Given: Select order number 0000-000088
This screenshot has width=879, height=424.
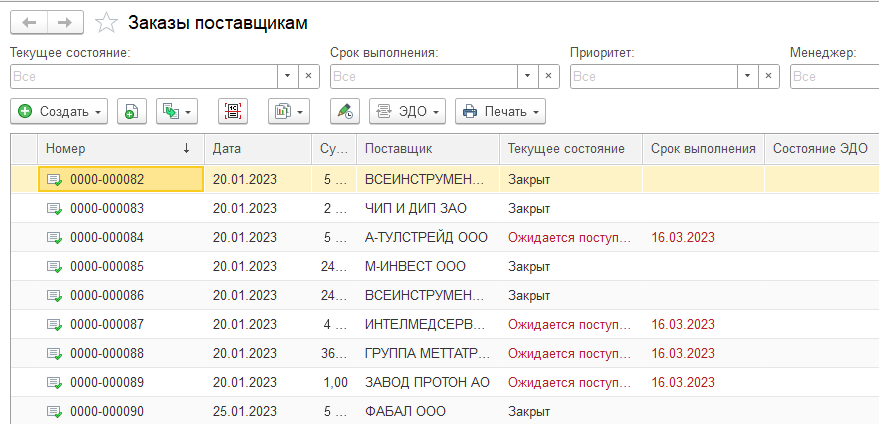Looking at the screenshot, I should [107, 353].
